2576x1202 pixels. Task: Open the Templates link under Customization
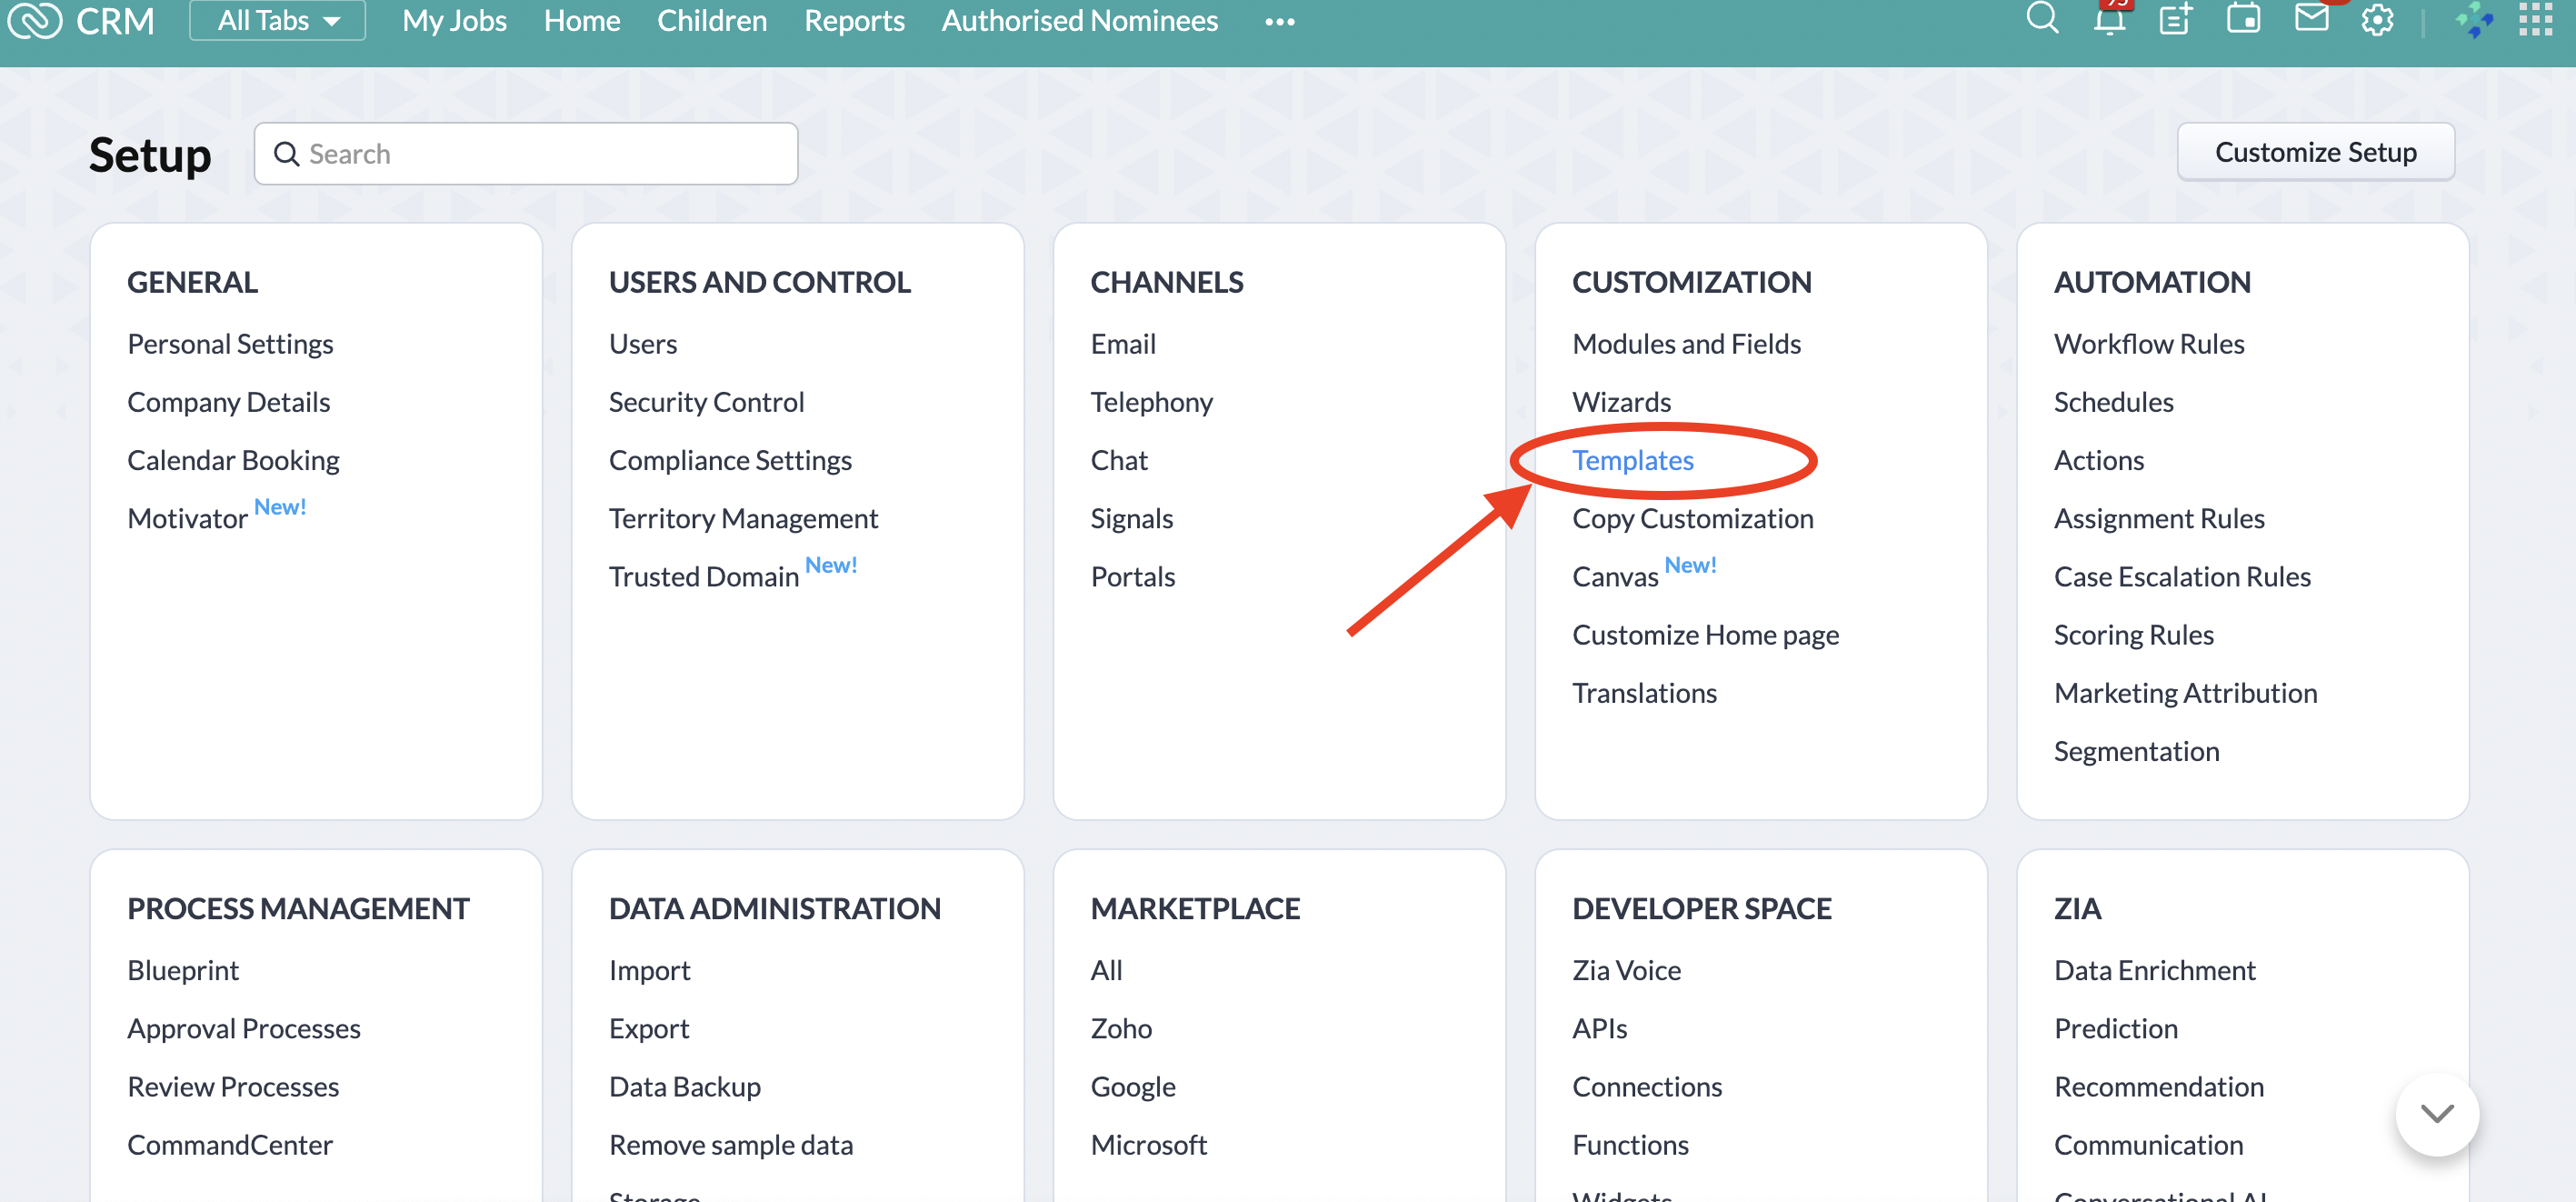tap(1632, 460)
